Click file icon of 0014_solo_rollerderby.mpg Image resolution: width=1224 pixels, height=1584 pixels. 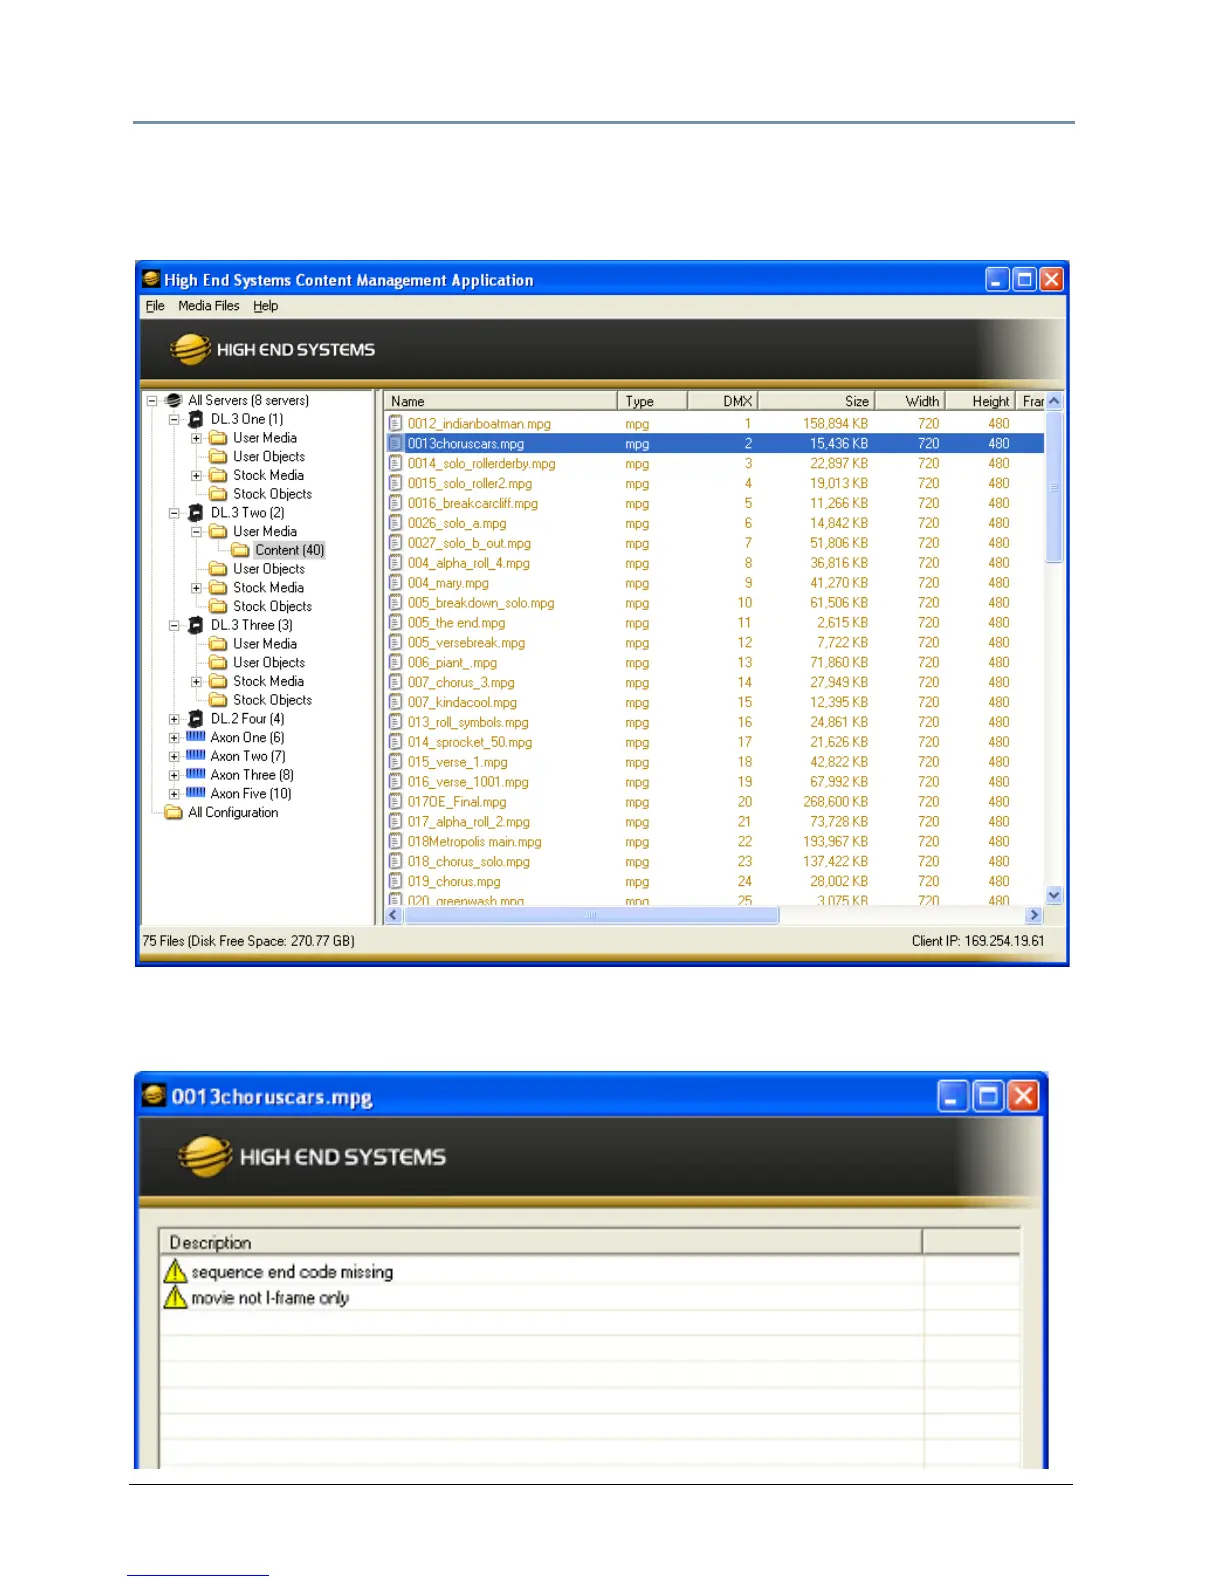point(396,464)
